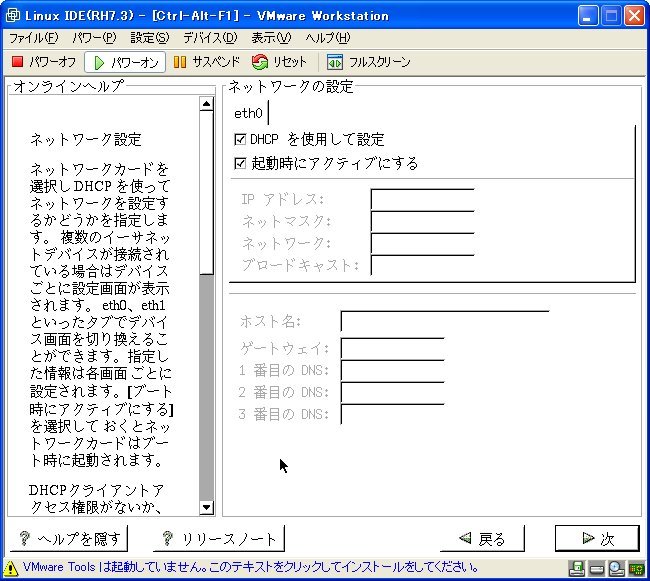The image size is (650, 581).
Task: Click the rightmost device icon in the status bar corner
Action: [x=636, y=569]
